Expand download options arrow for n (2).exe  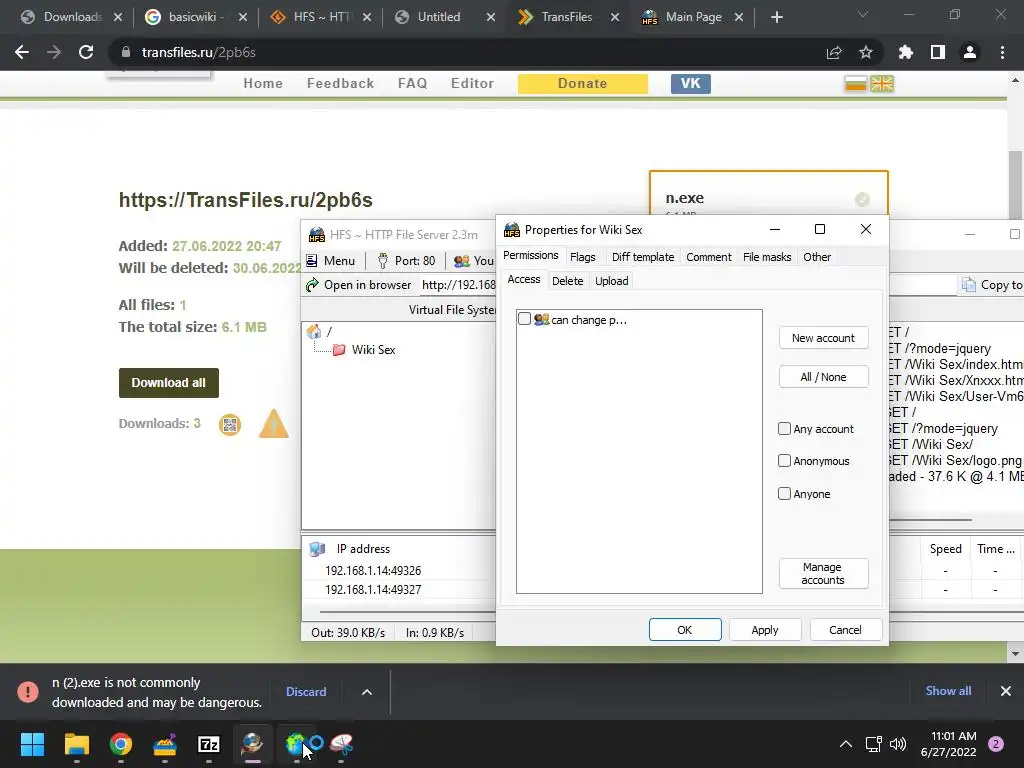click(x=367, y=692)
